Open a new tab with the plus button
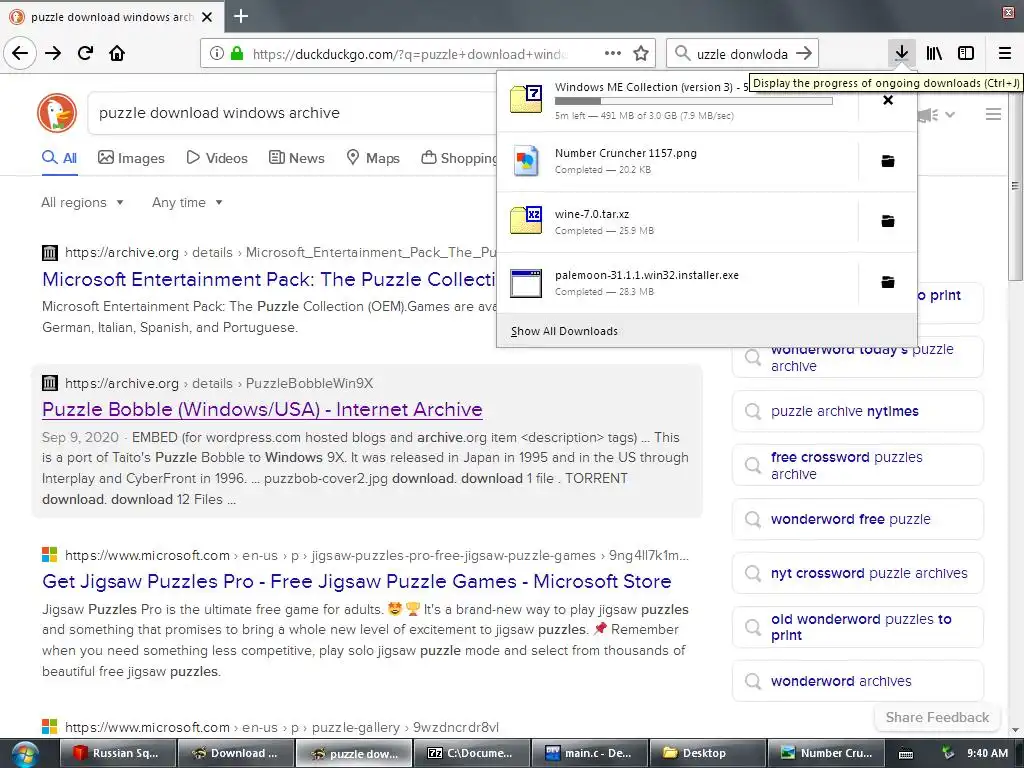 (x=240, y=16)
